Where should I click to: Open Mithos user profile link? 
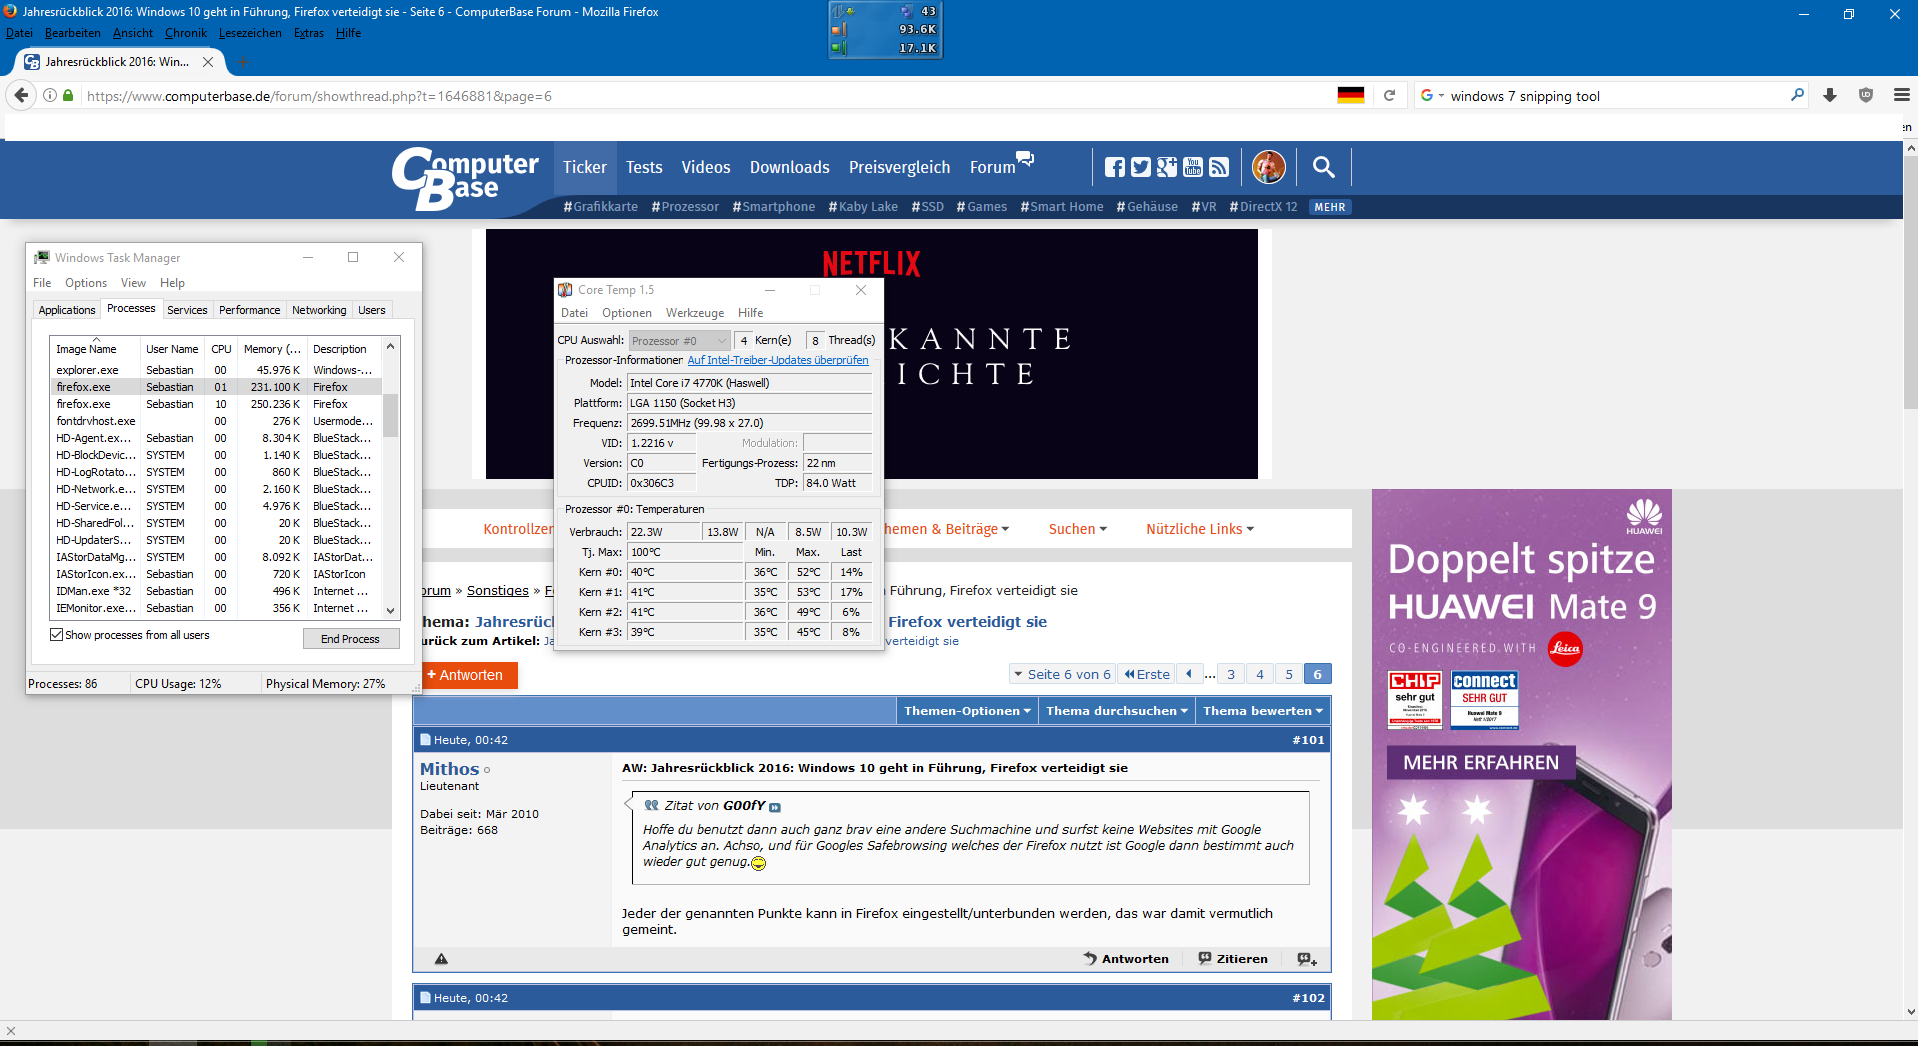(449, 769)
